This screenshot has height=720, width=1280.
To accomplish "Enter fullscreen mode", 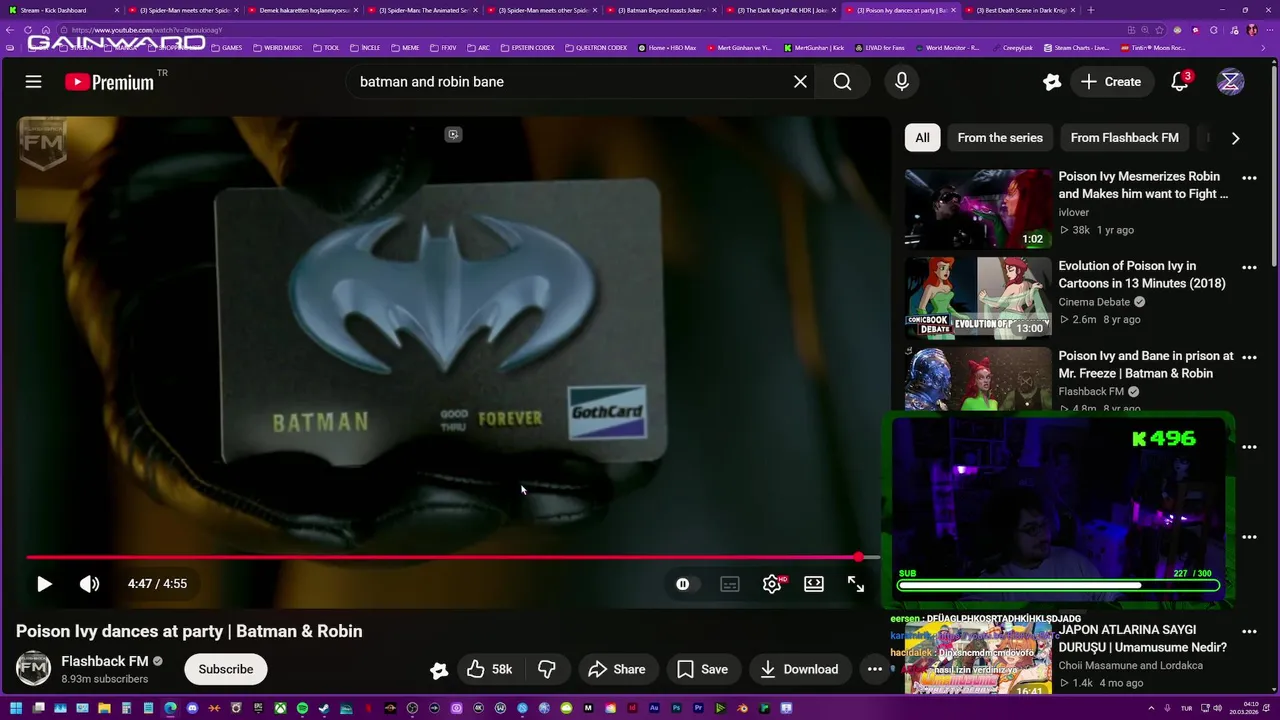I will coord(856,584).
